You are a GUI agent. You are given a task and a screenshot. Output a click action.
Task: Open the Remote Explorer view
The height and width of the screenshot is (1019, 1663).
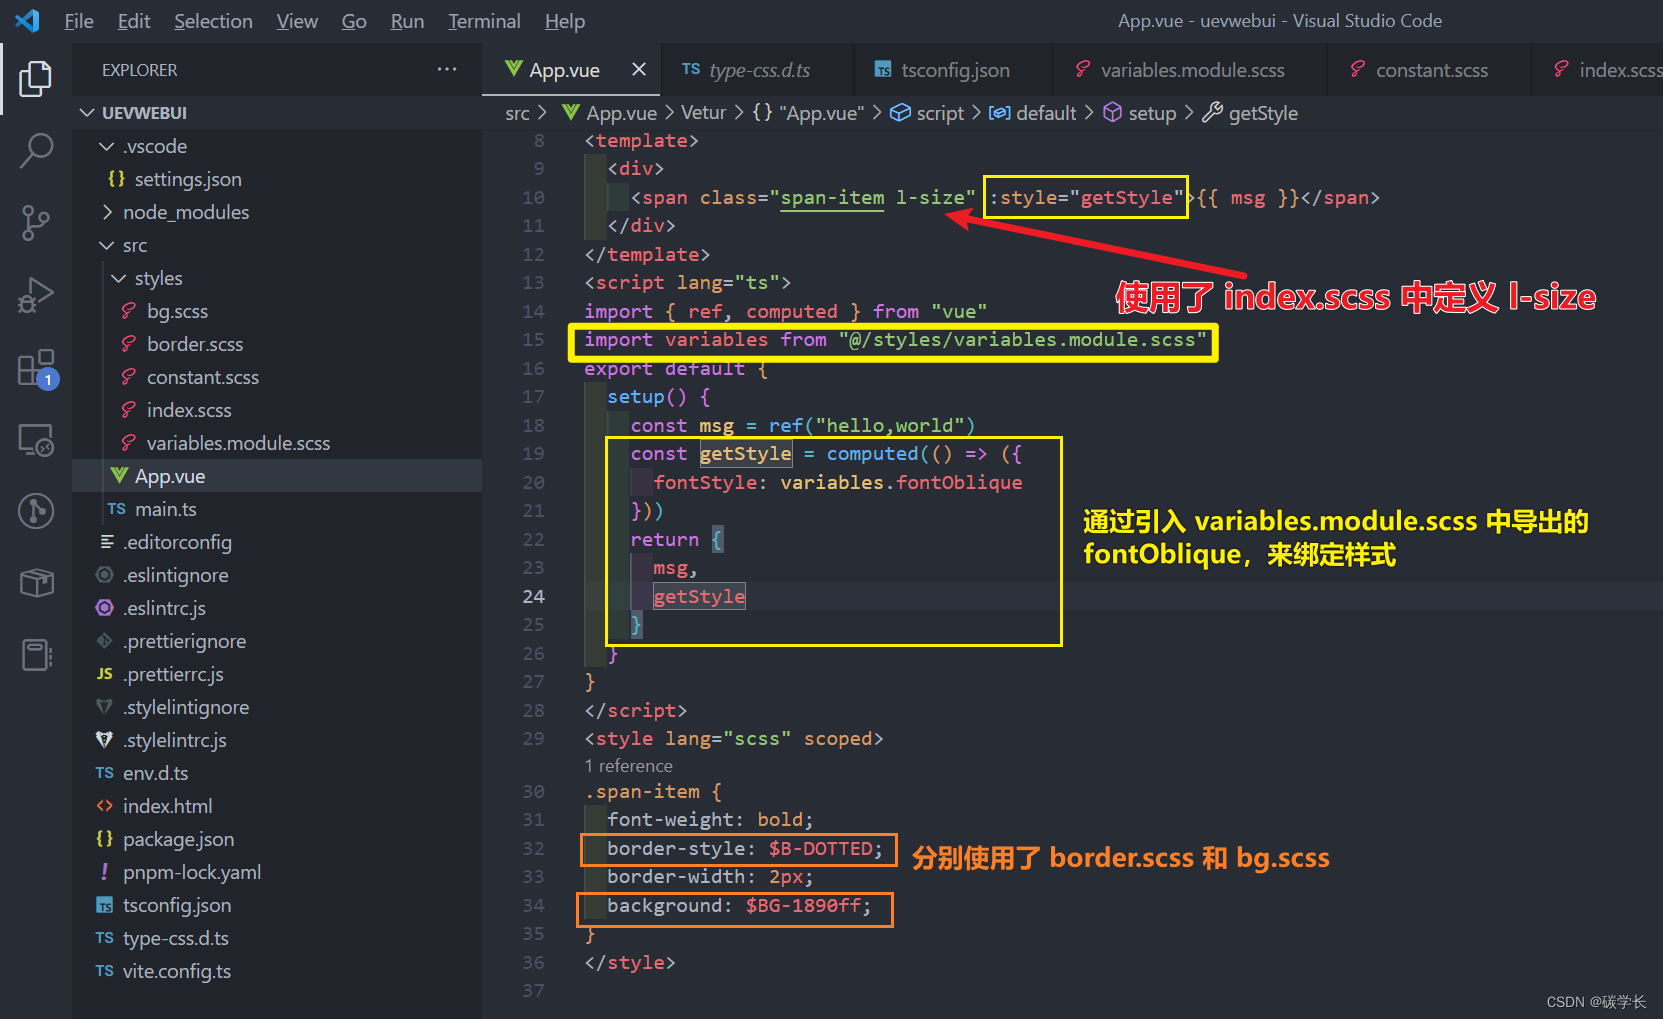pos(36,440)
